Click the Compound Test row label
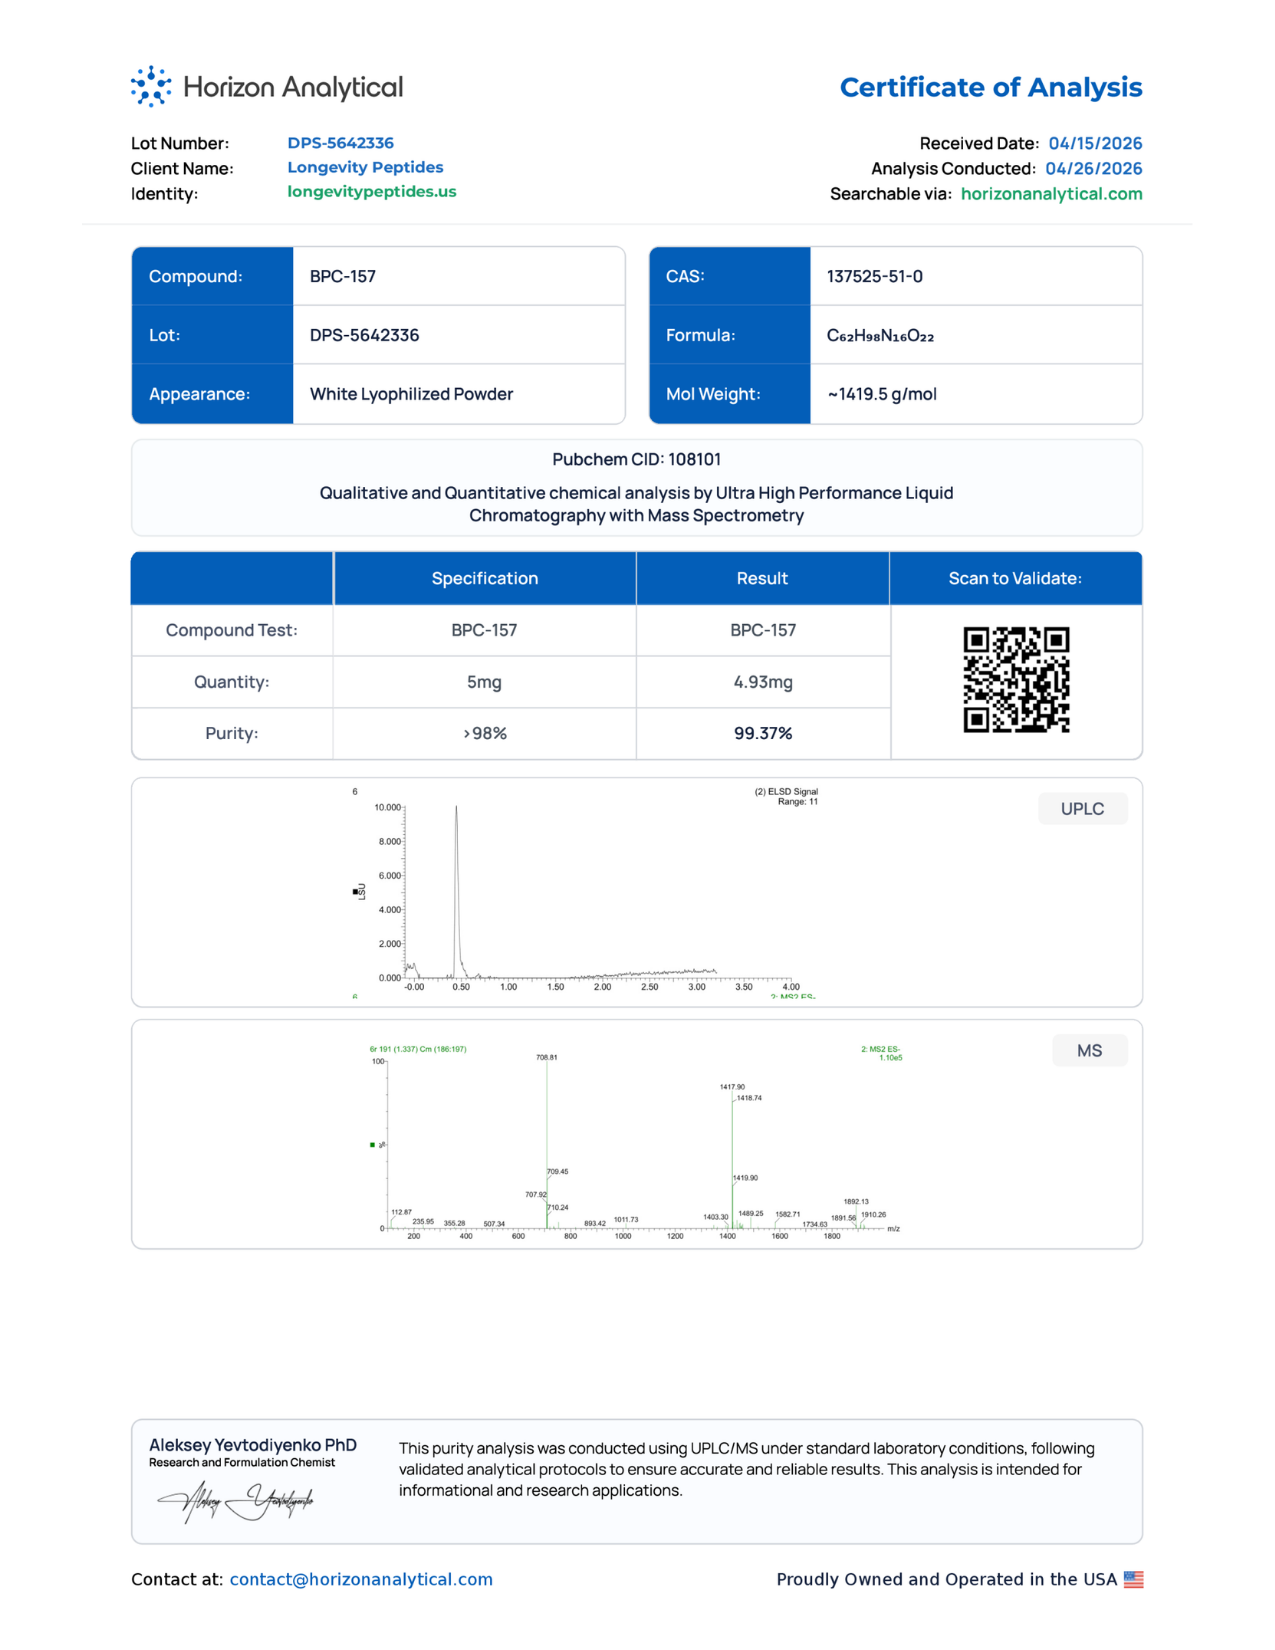Image resolution: width=1275 pixels, height=1650 pixels. tap(232, 630)
